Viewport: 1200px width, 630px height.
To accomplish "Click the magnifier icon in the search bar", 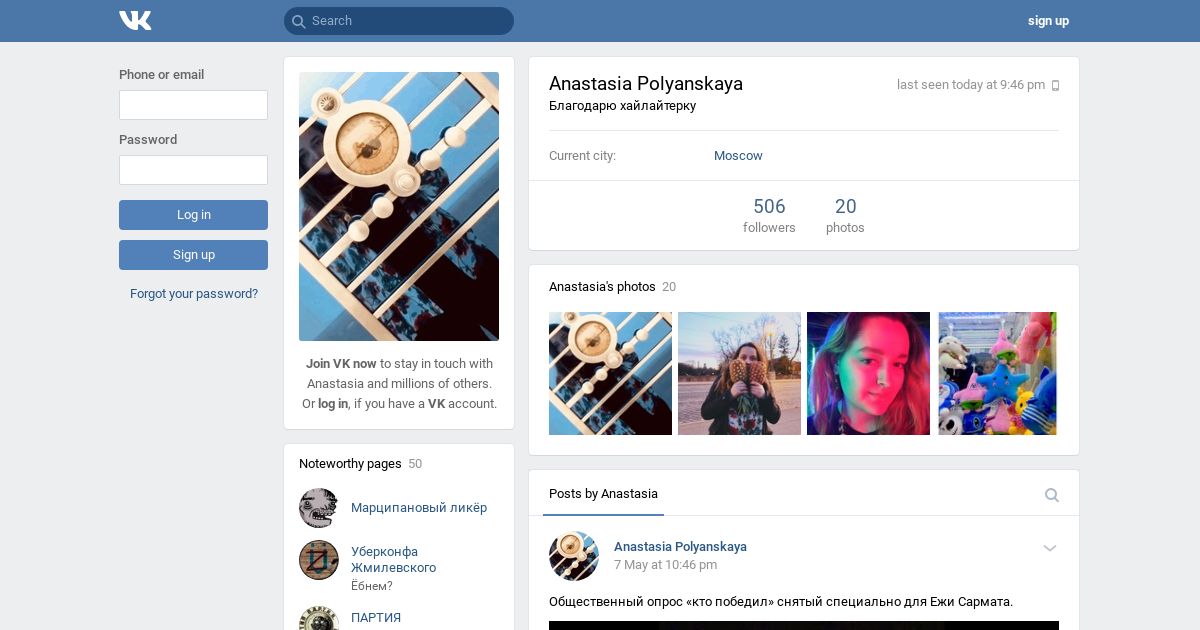I will point(298,21).
